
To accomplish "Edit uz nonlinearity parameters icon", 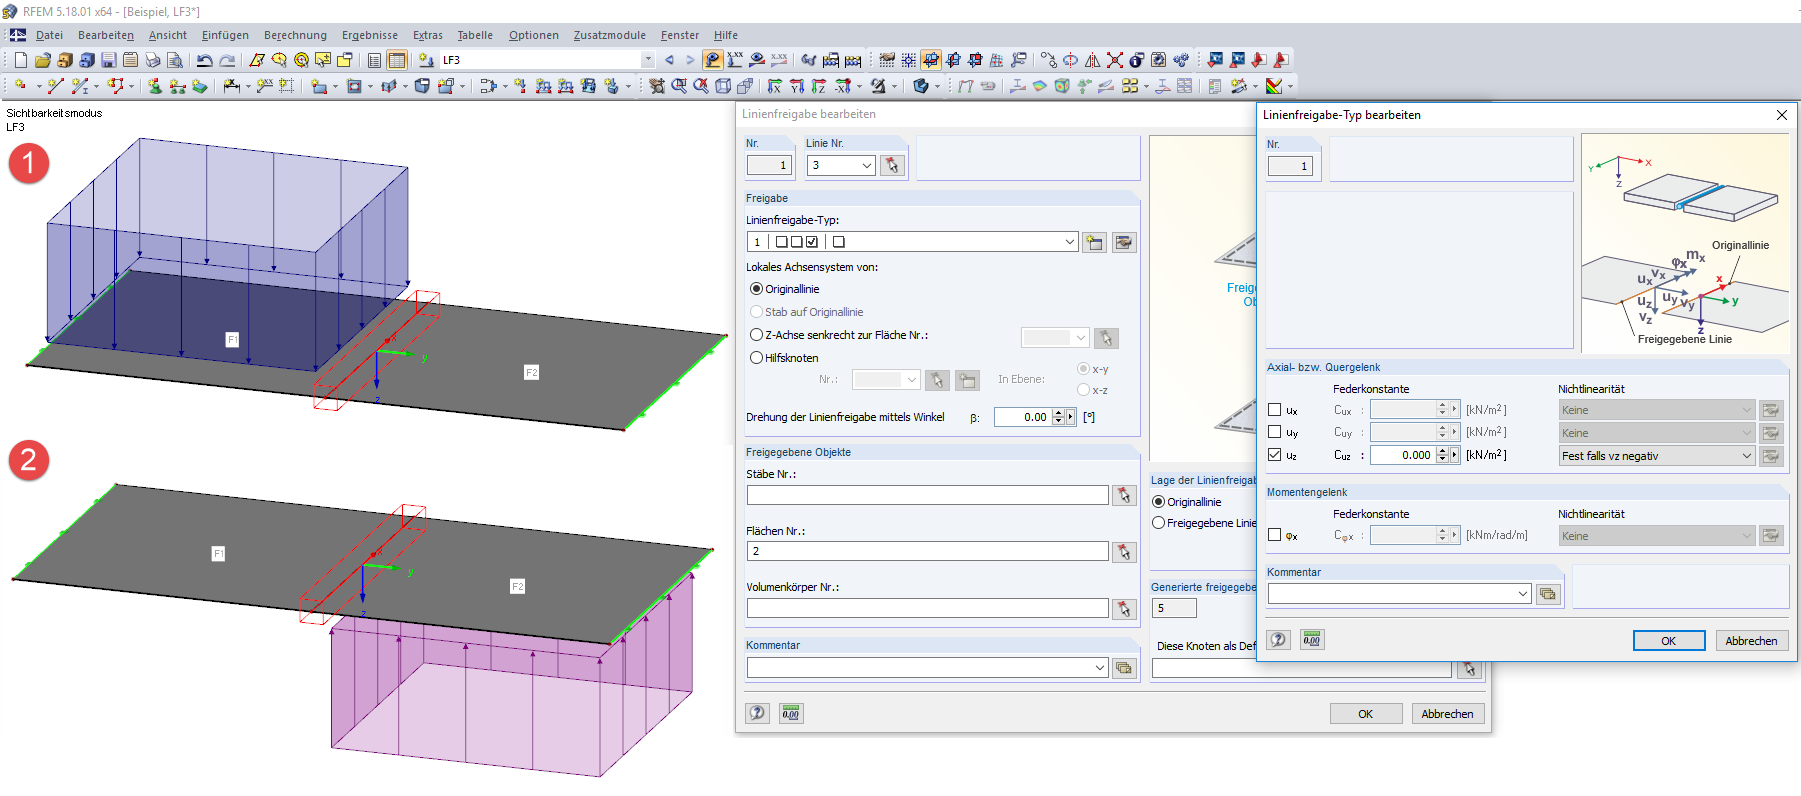I will pos(1771,455).
